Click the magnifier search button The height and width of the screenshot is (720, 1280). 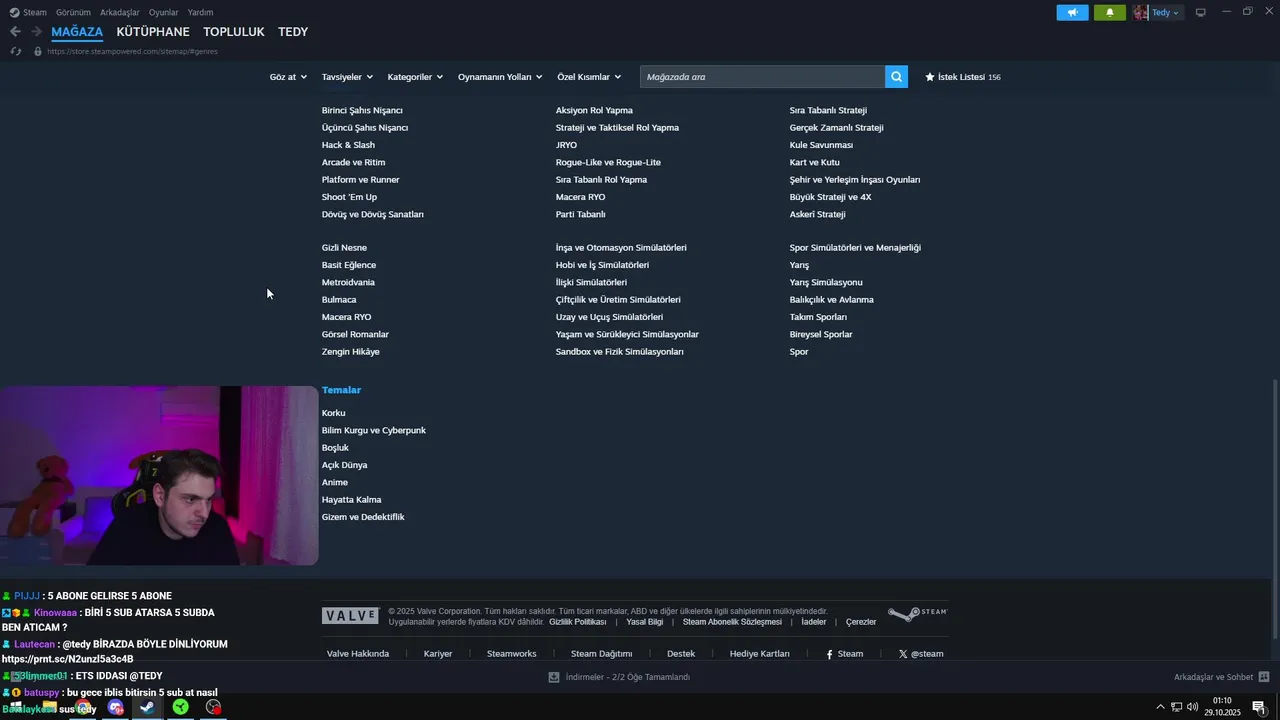896,77
